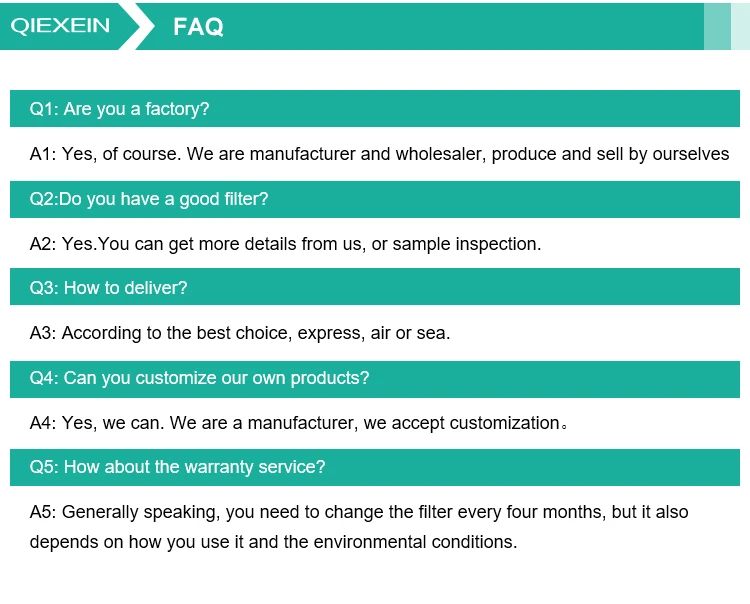The image size is (750, 604).
Task: Click the A2 answer about sample inspection
Action: coord(285,244)
